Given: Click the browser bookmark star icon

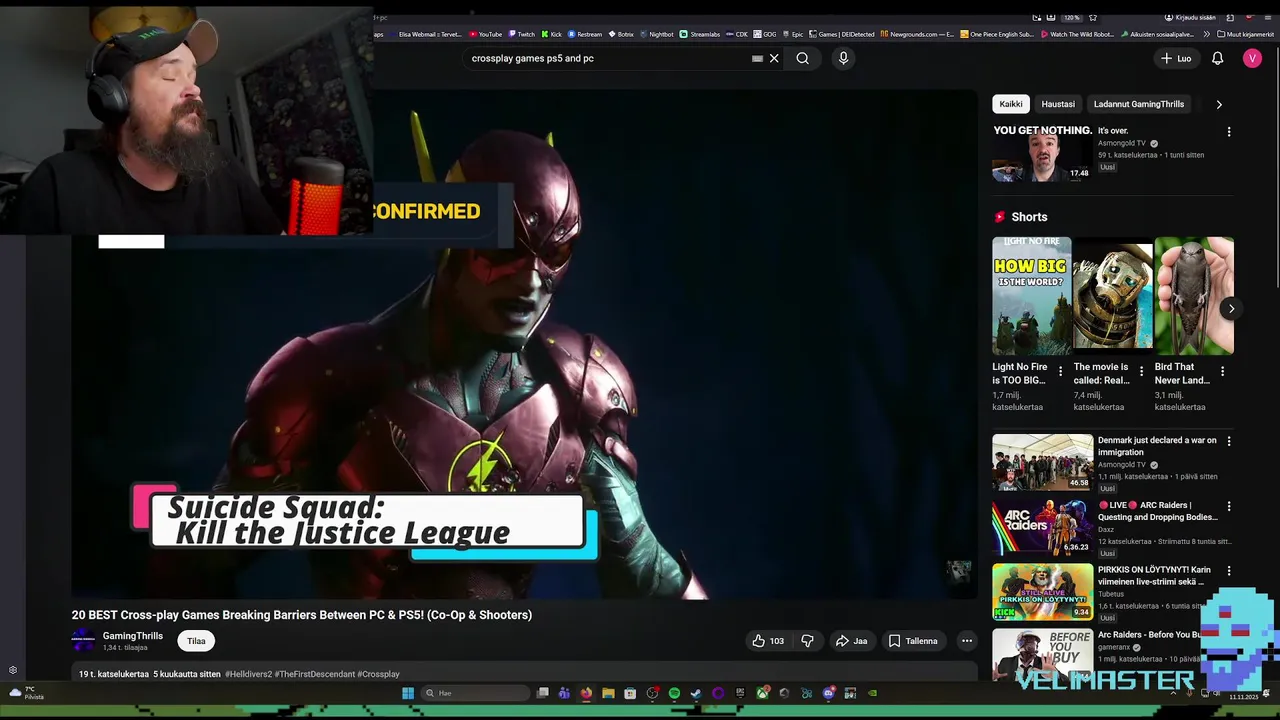Looking at the screenshot, I should (x=1092, y=17).
